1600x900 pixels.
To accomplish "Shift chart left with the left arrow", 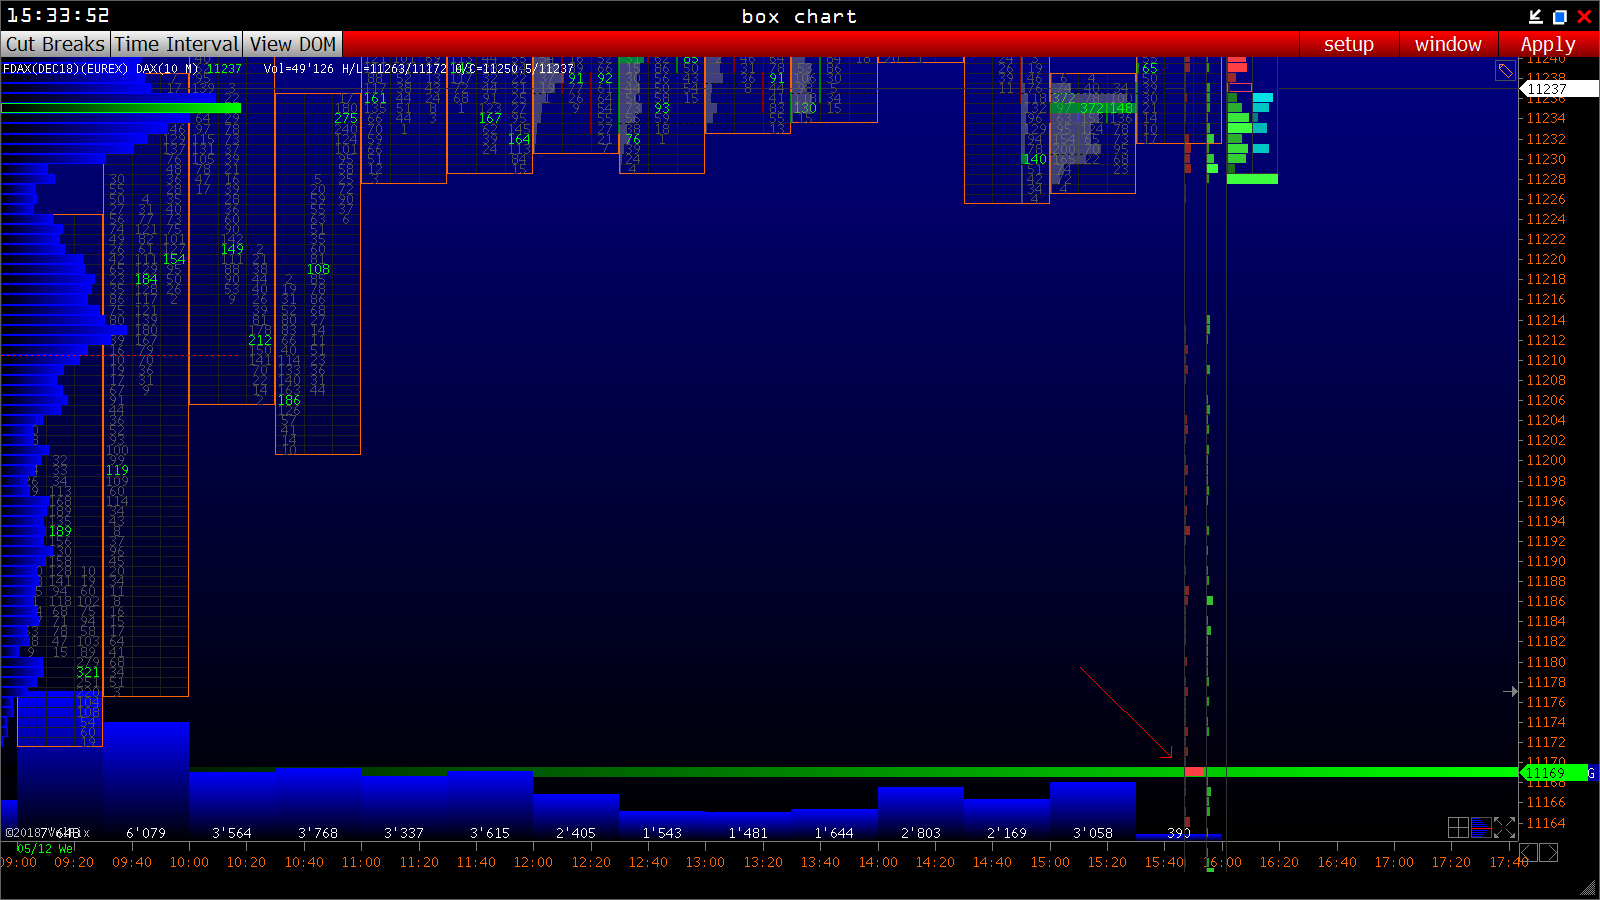I will 1528,852.
